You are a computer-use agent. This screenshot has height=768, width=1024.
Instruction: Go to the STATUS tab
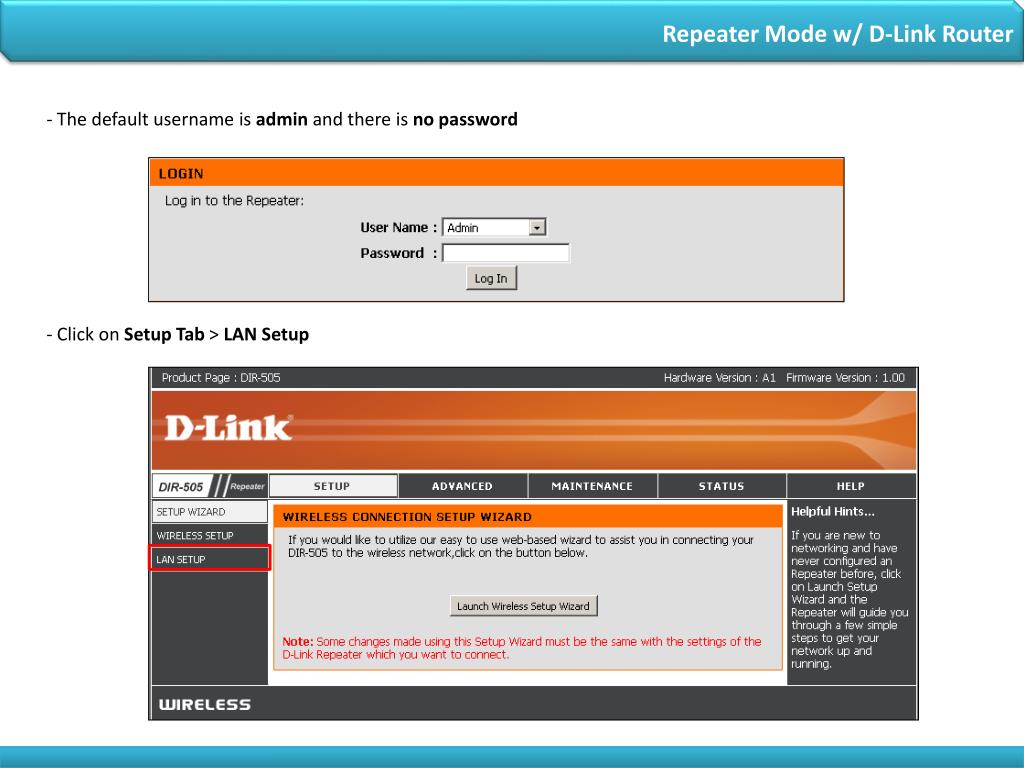(722, 486)
